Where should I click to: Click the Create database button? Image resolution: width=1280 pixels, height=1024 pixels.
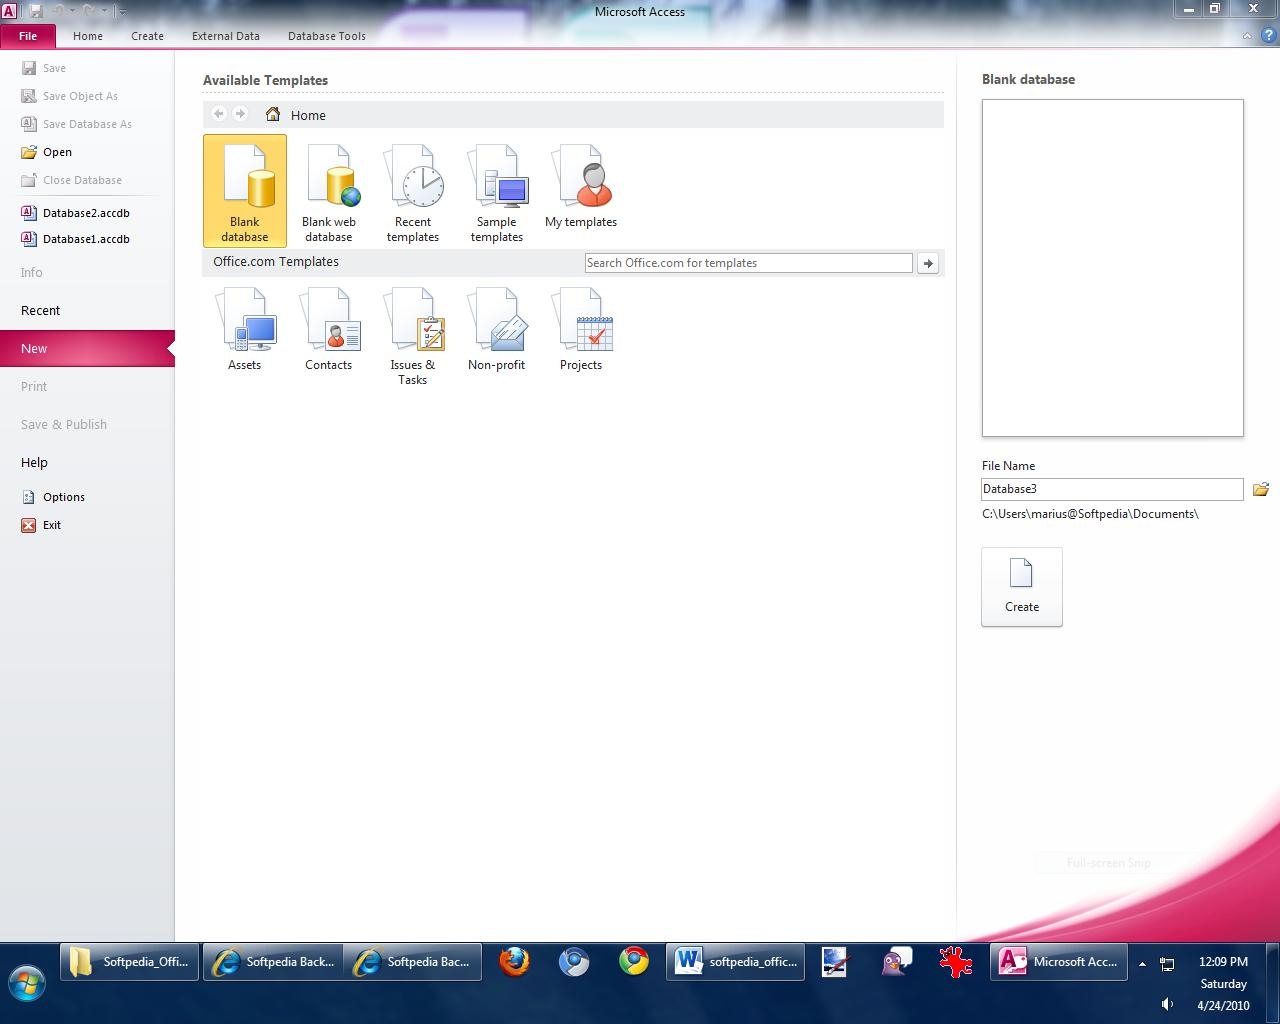click(x=1022, y=587)
